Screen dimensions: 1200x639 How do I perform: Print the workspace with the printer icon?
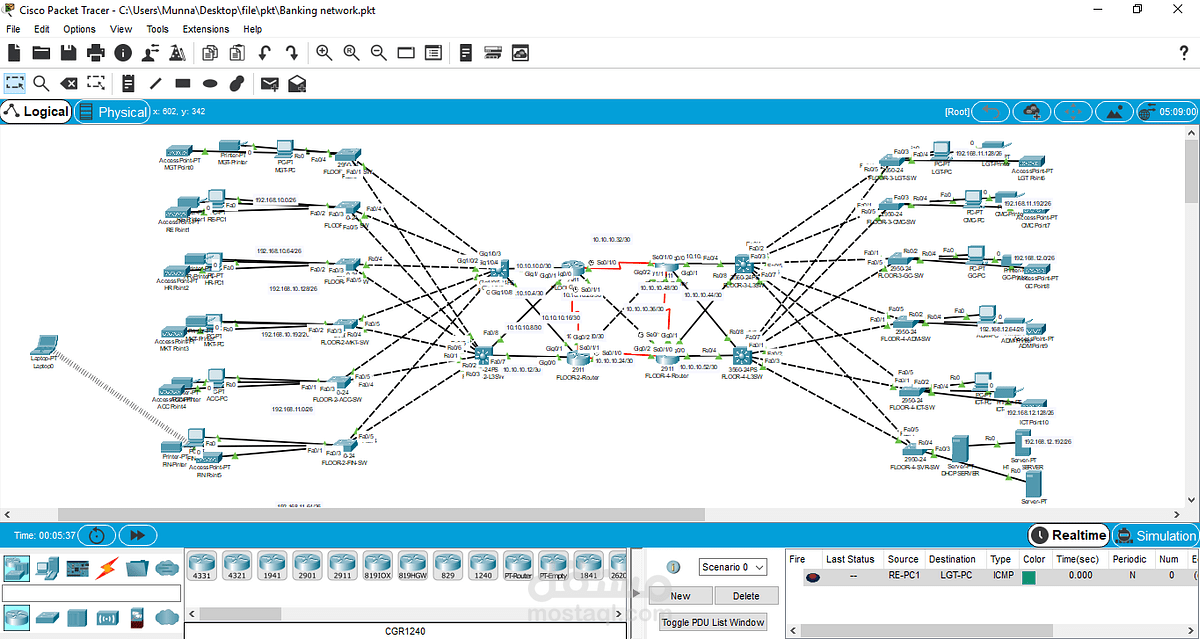coord(96,52)
